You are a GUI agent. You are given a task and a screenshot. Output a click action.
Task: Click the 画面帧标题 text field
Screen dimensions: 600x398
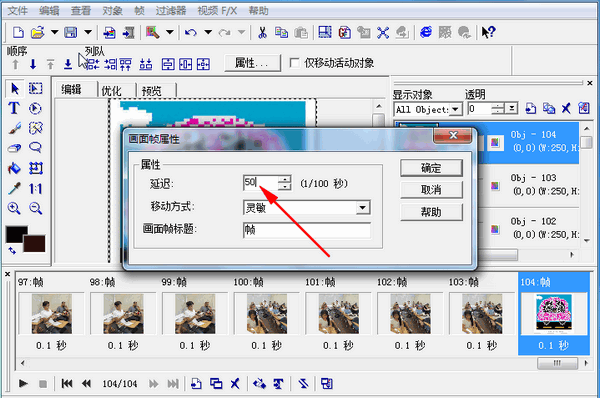tap(307, 230)
